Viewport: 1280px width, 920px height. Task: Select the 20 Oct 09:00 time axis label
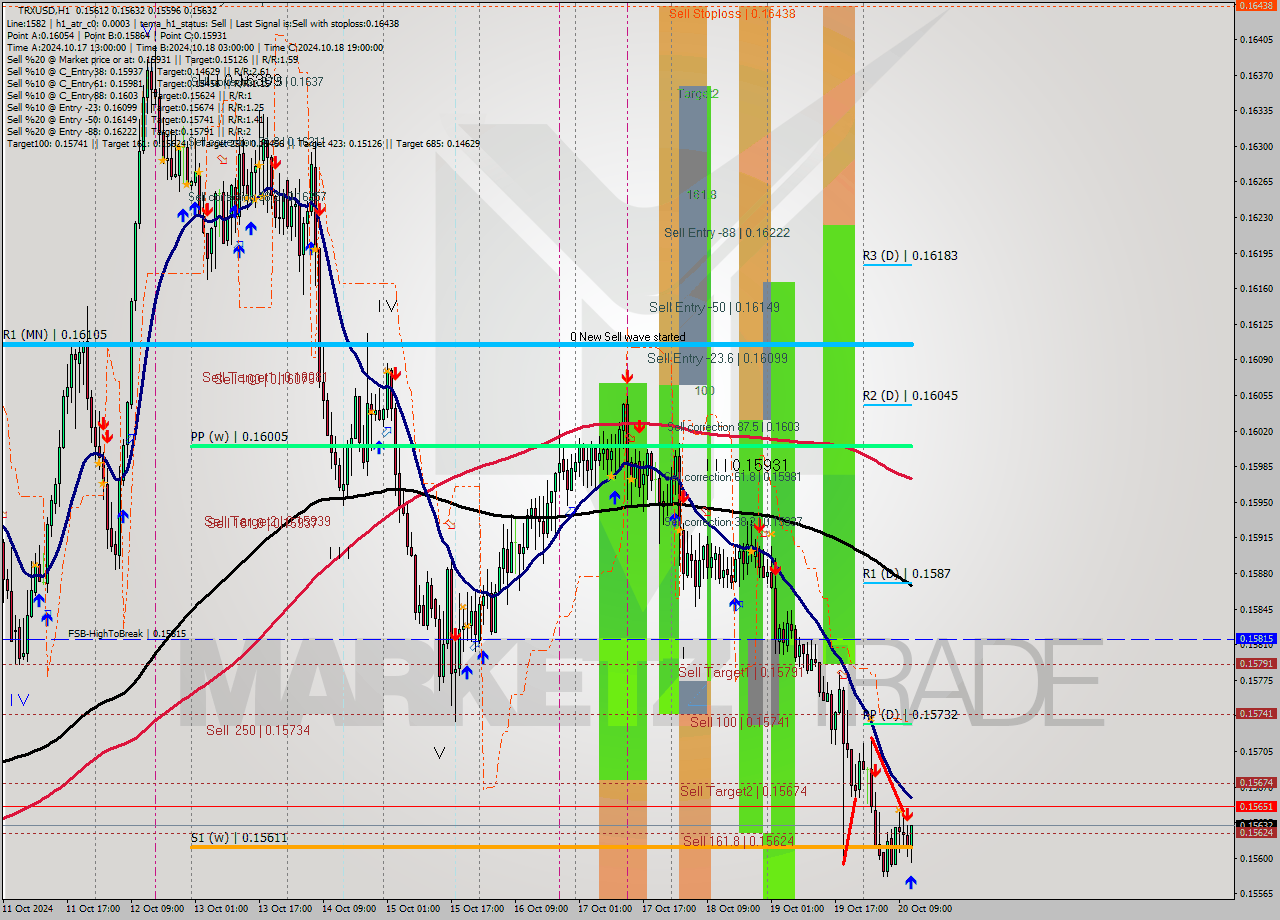927,909
